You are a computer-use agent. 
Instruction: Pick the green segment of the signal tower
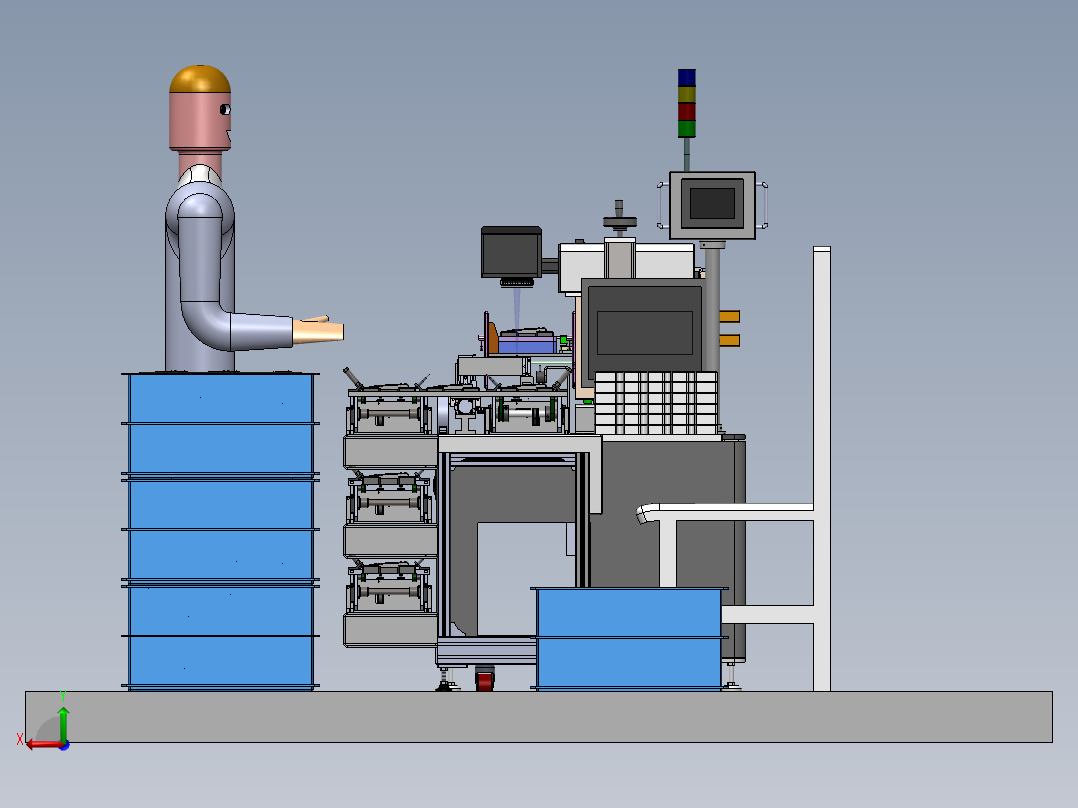[686, 129]
